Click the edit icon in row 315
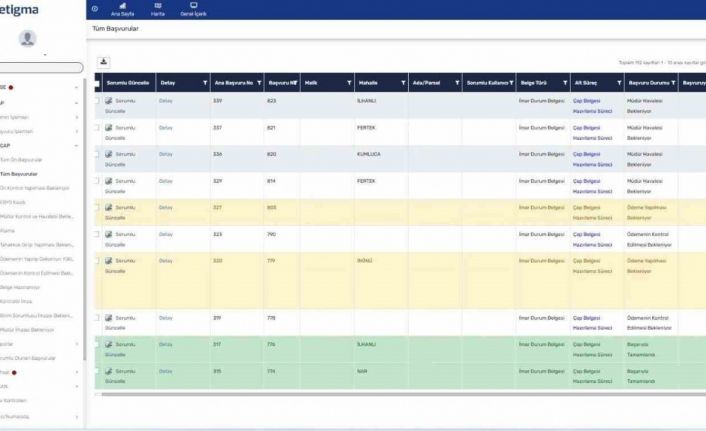 pyautogui.click(x=110, y=371)
